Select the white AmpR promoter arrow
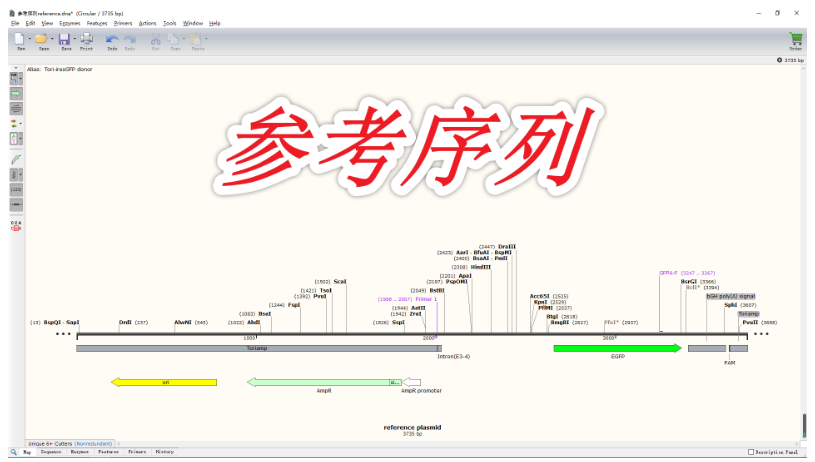 tap(412, 382)
